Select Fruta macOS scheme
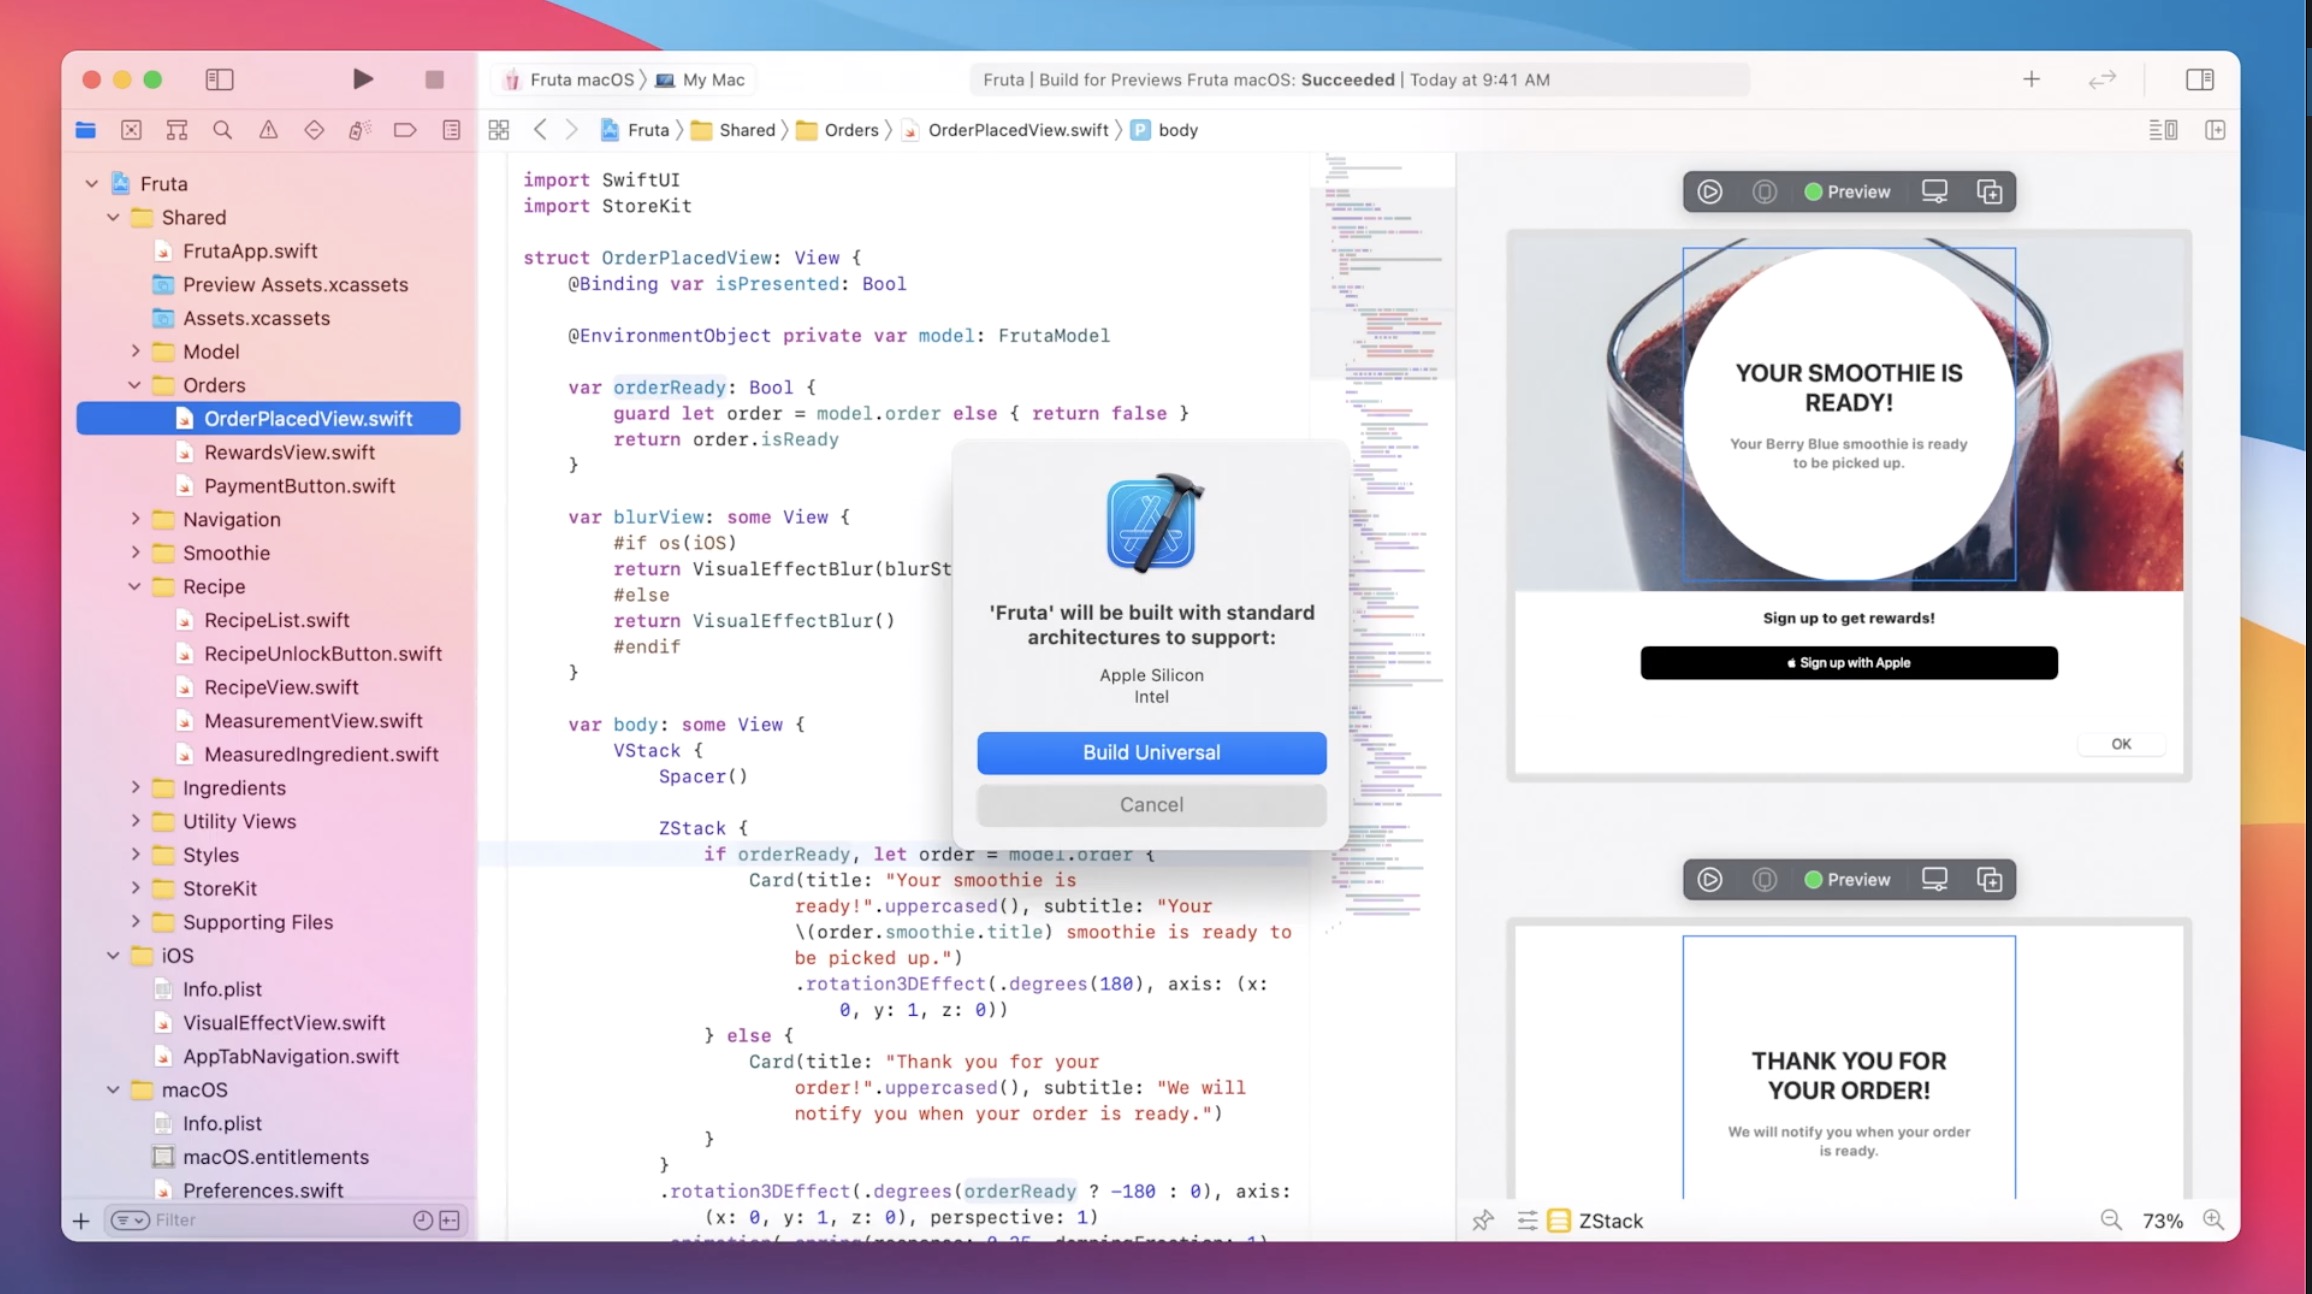This screenshot has height=1294, width=2312. tap(569, 80)
